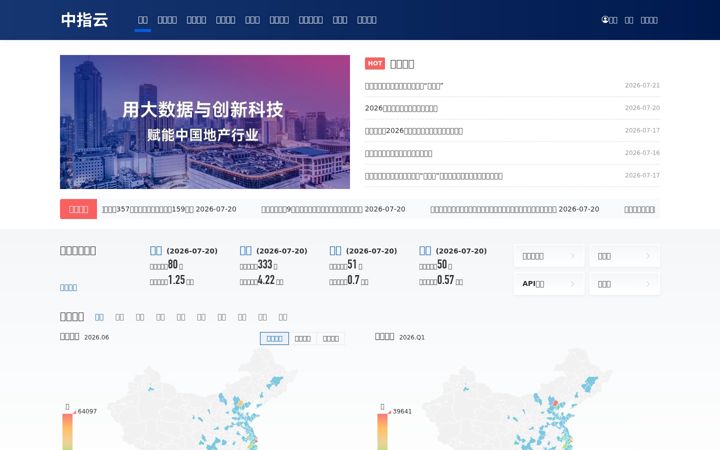Click the chevron arrow on the API card
The width and height of the screenshot is (720, 450).
[573, 284]
